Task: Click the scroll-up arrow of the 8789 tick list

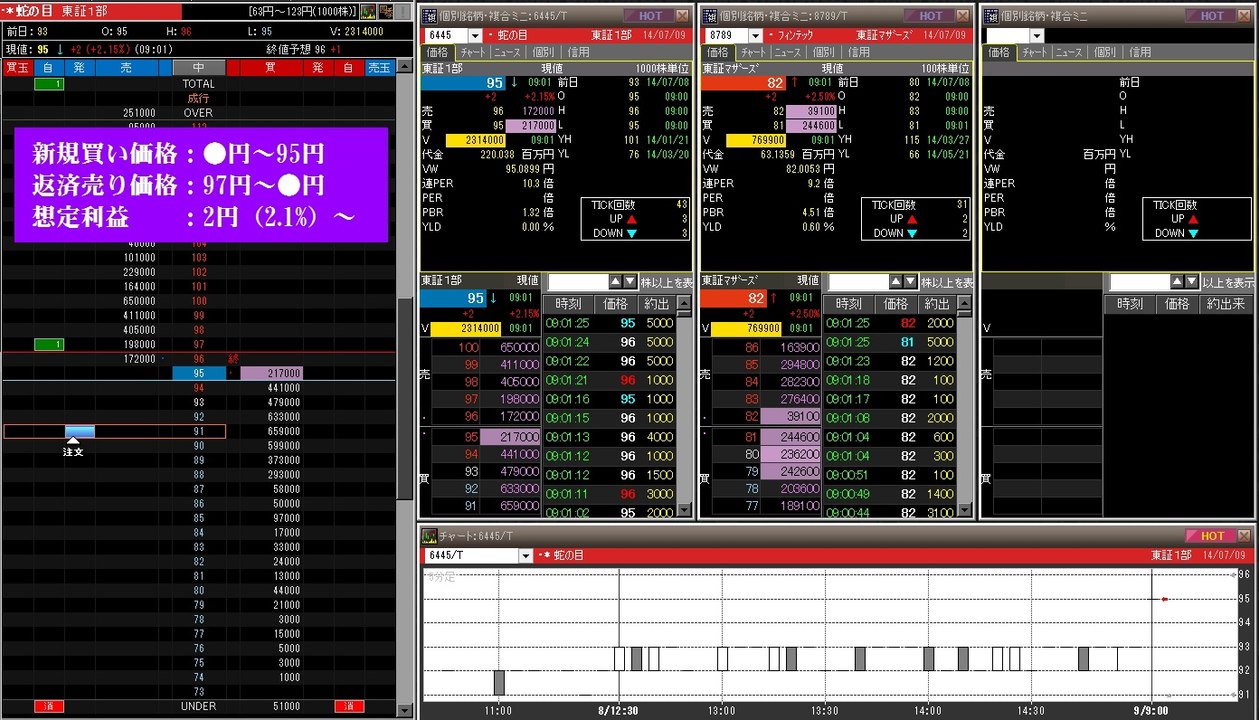Action: tap(964, 304)
